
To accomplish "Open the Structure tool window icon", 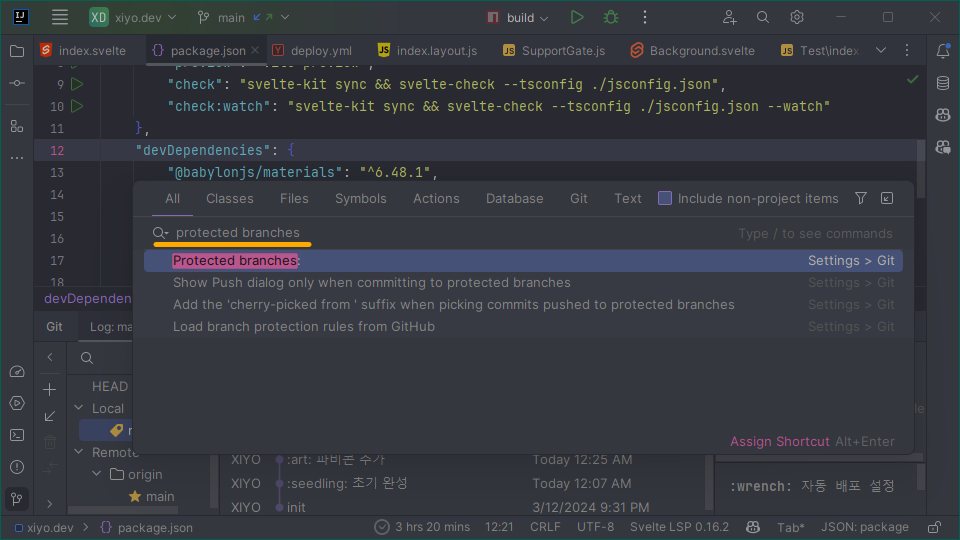I will [17, 125].
